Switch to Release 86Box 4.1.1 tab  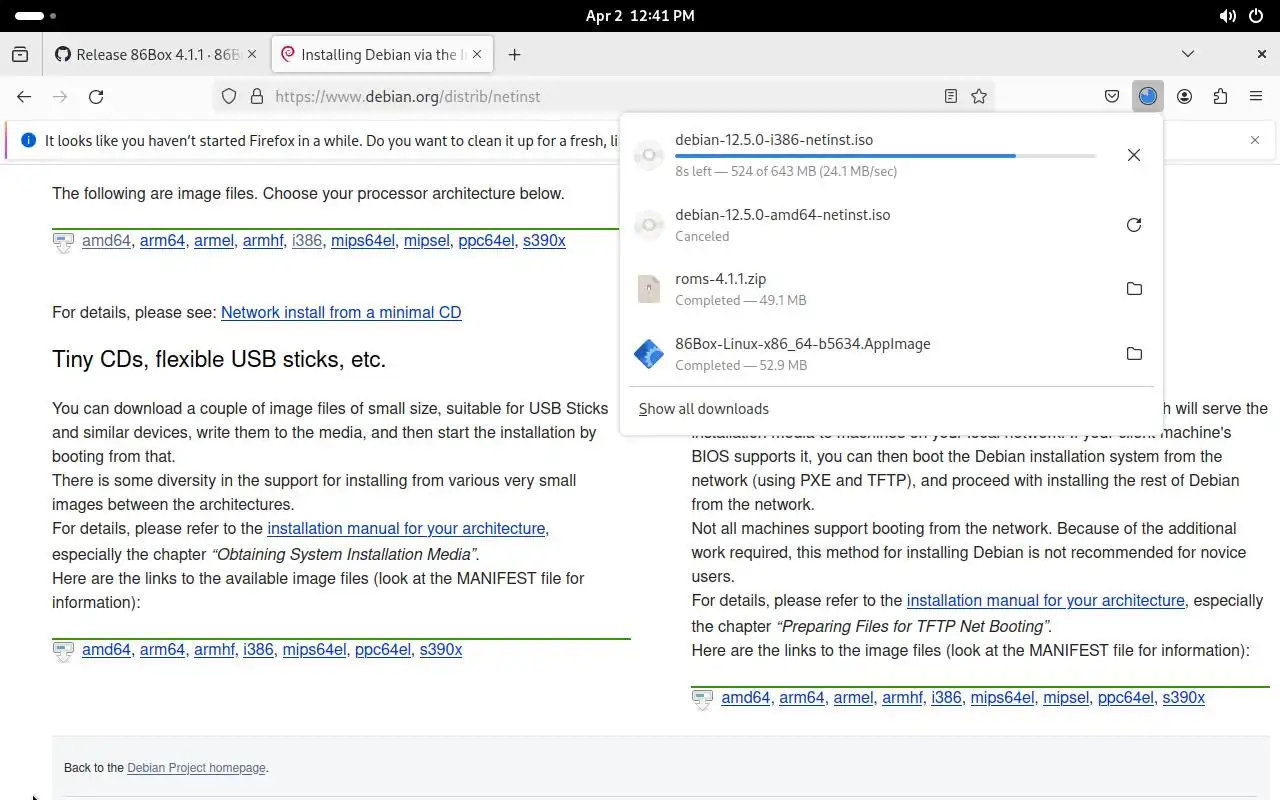(x=156, y=55)
